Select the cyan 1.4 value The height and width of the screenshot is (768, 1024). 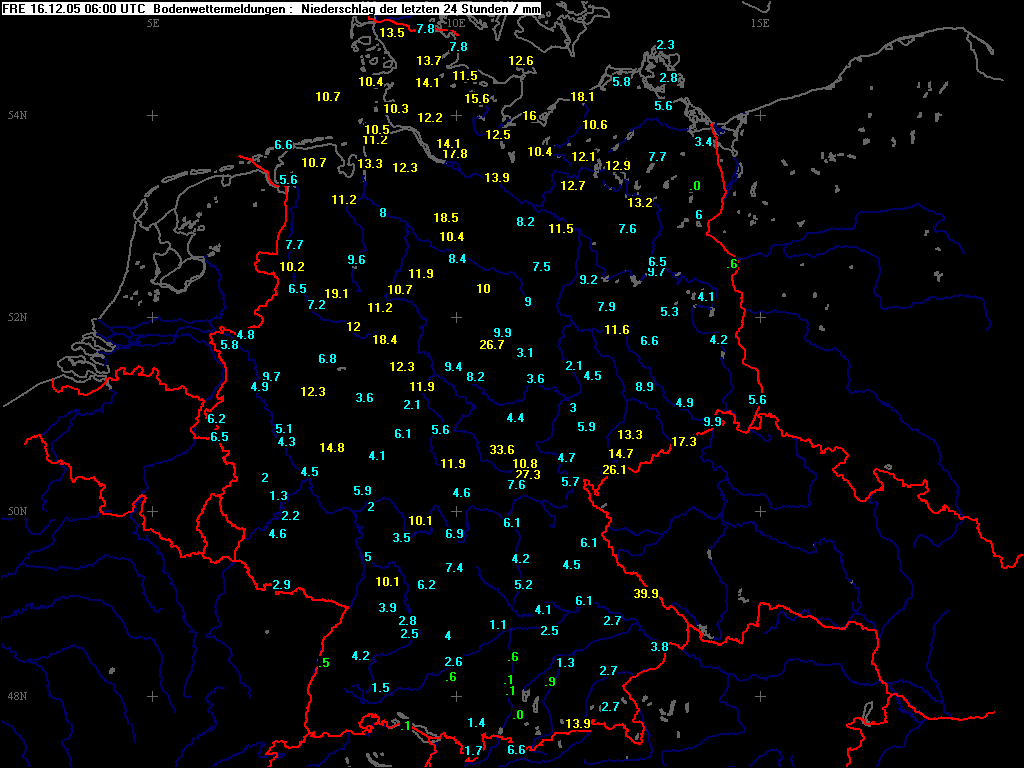pyautogui.click(x=476, y=722)
